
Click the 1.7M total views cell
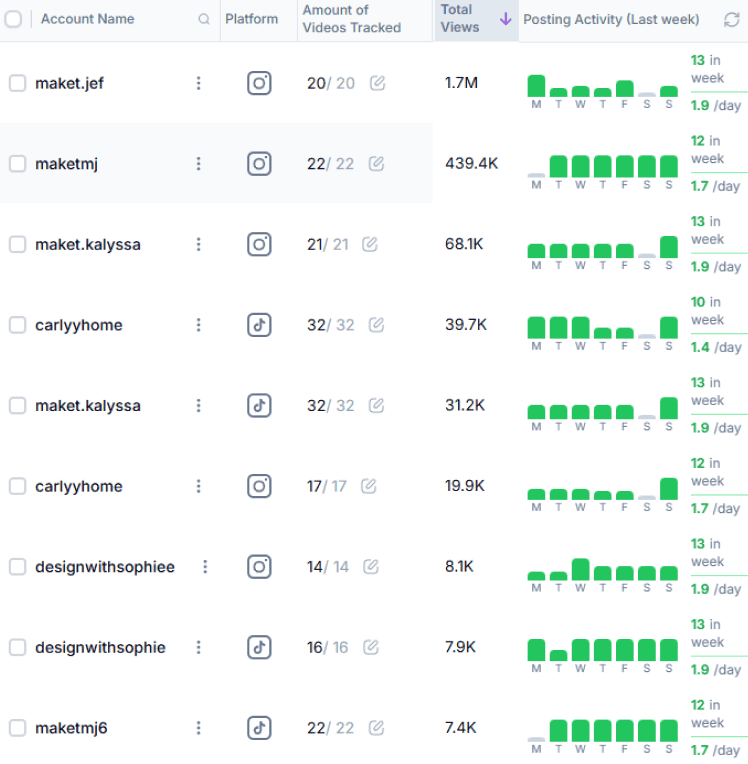pyautogui.click(x=461, y=83)
